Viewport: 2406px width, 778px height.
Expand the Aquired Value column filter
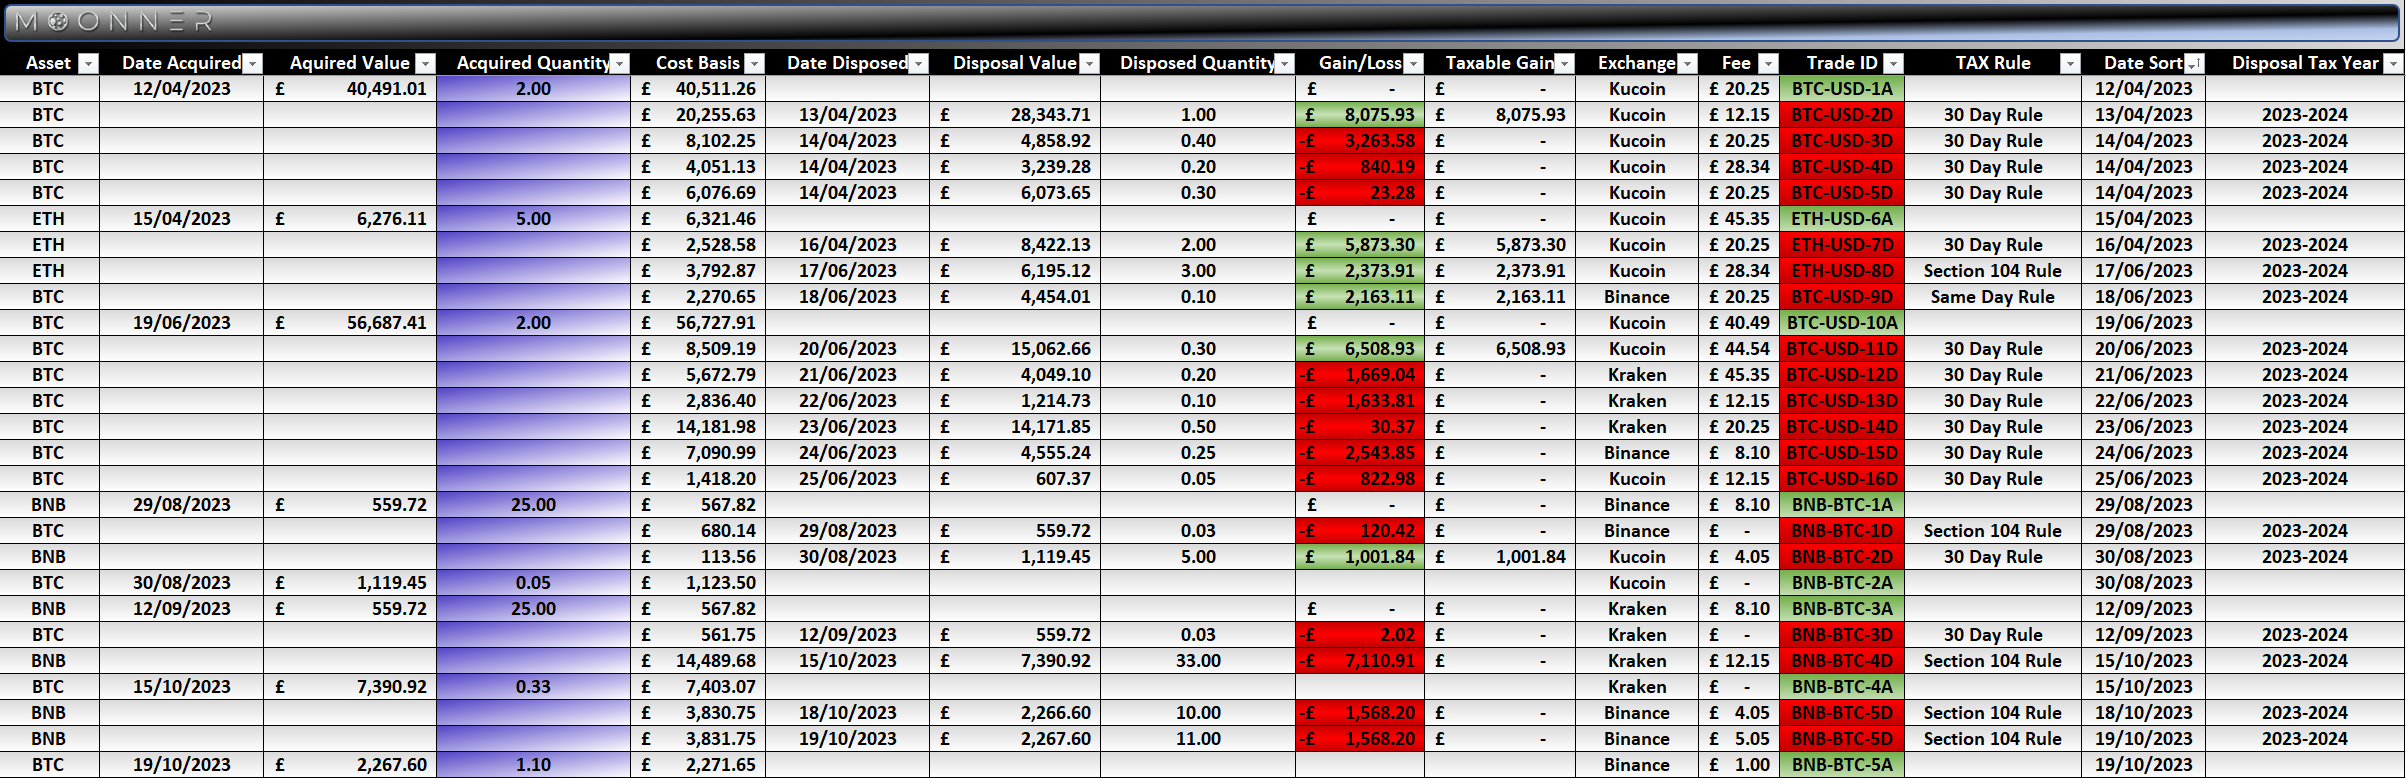425,64
